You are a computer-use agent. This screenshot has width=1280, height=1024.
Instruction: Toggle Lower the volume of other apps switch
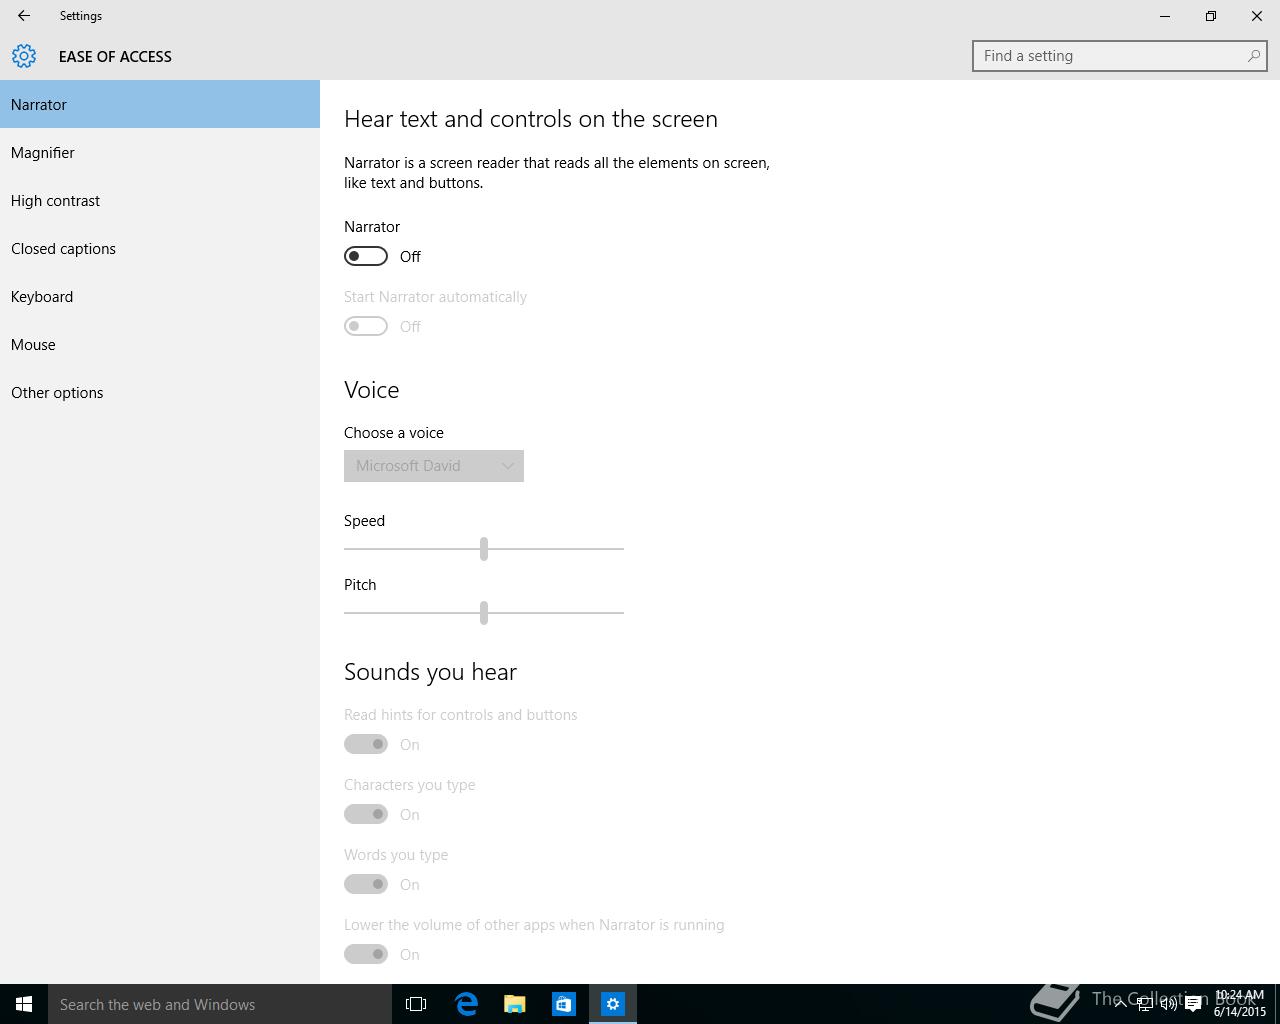(x=366, y=954)
